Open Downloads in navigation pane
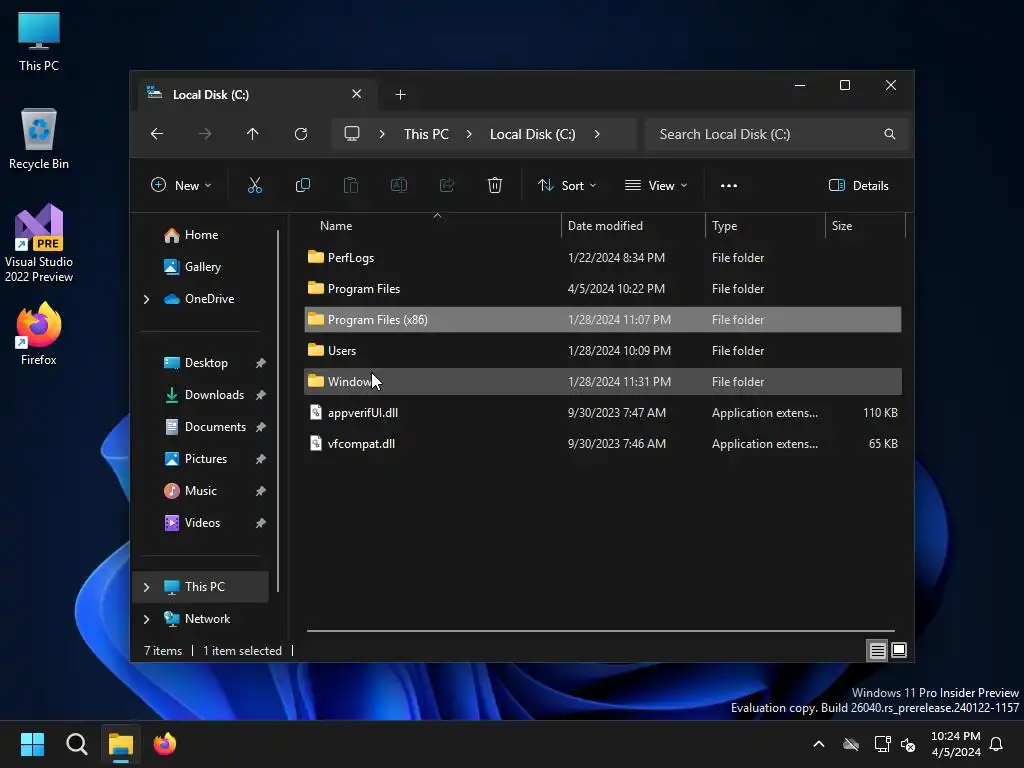1024x768 pixels. [x=214, y=395]
